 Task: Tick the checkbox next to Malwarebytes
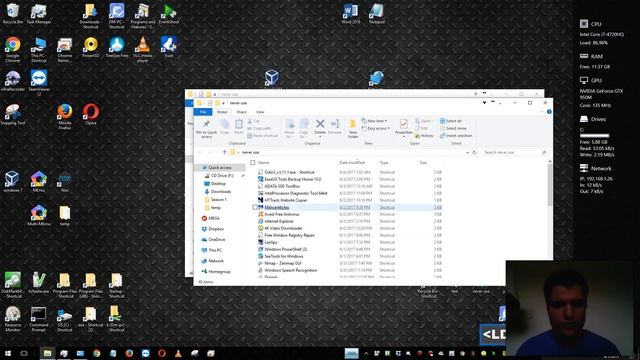[255, 207]
